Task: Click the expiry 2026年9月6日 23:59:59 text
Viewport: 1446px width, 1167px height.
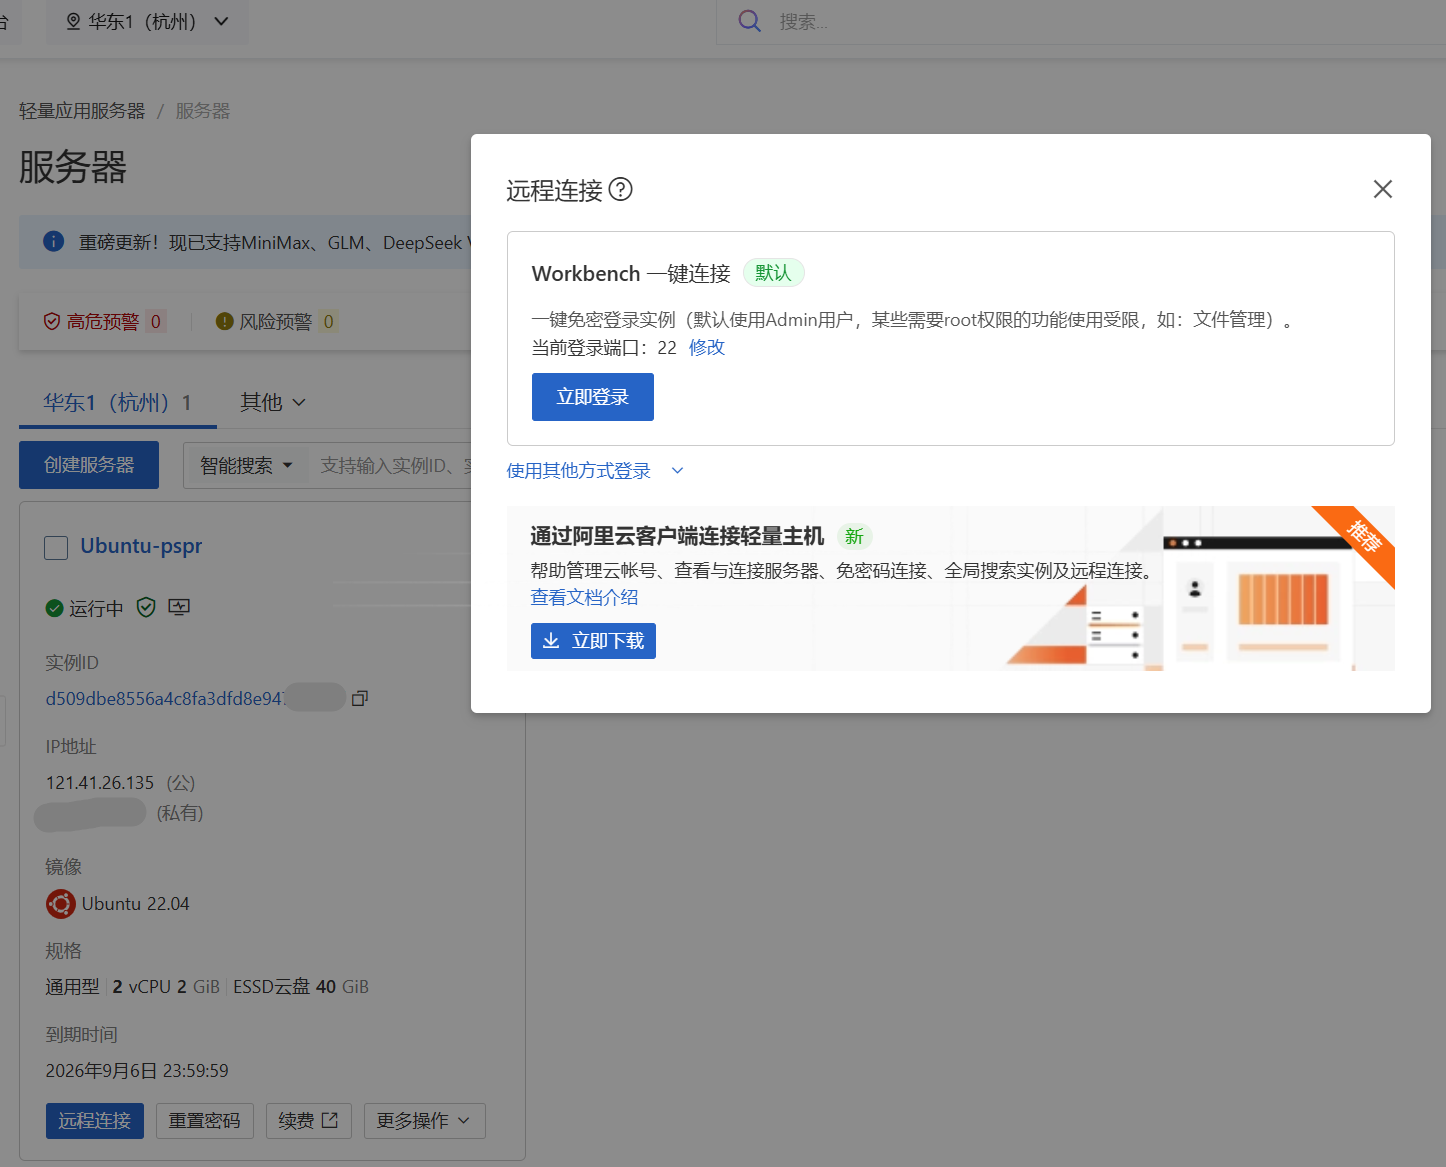Action: [137, 1070]
